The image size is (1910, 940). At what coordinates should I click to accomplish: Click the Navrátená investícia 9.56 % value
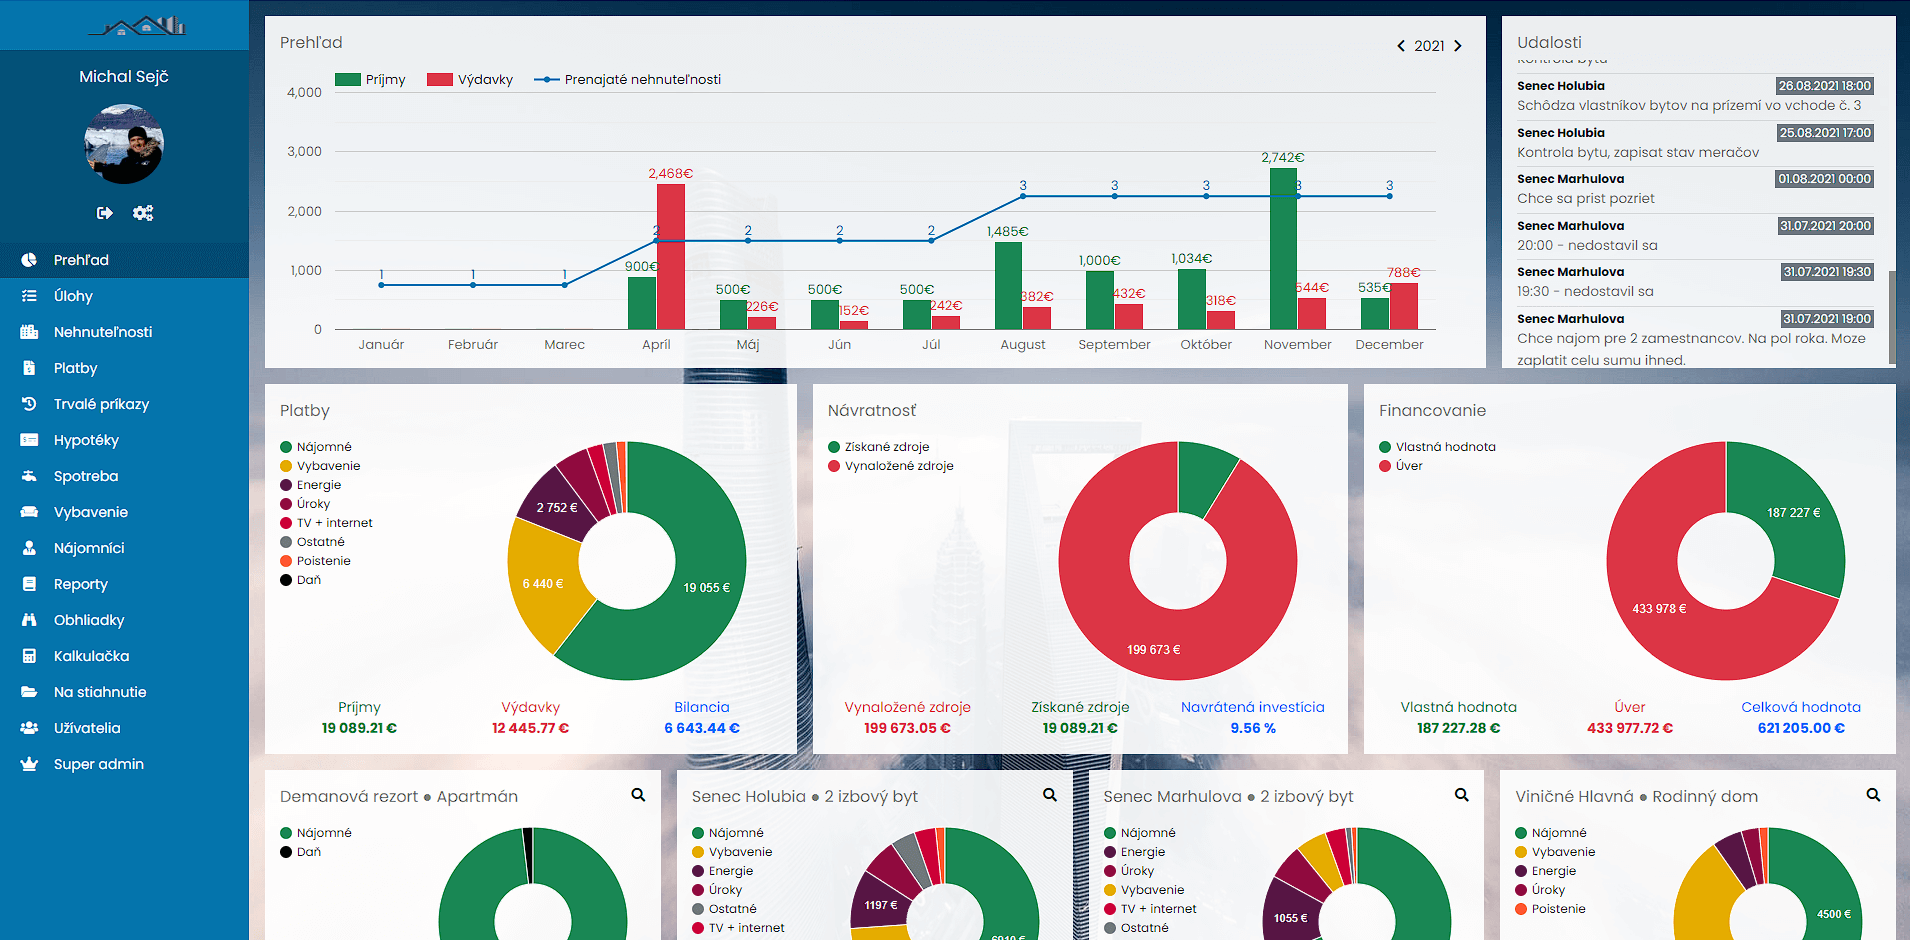point(1253,728)
